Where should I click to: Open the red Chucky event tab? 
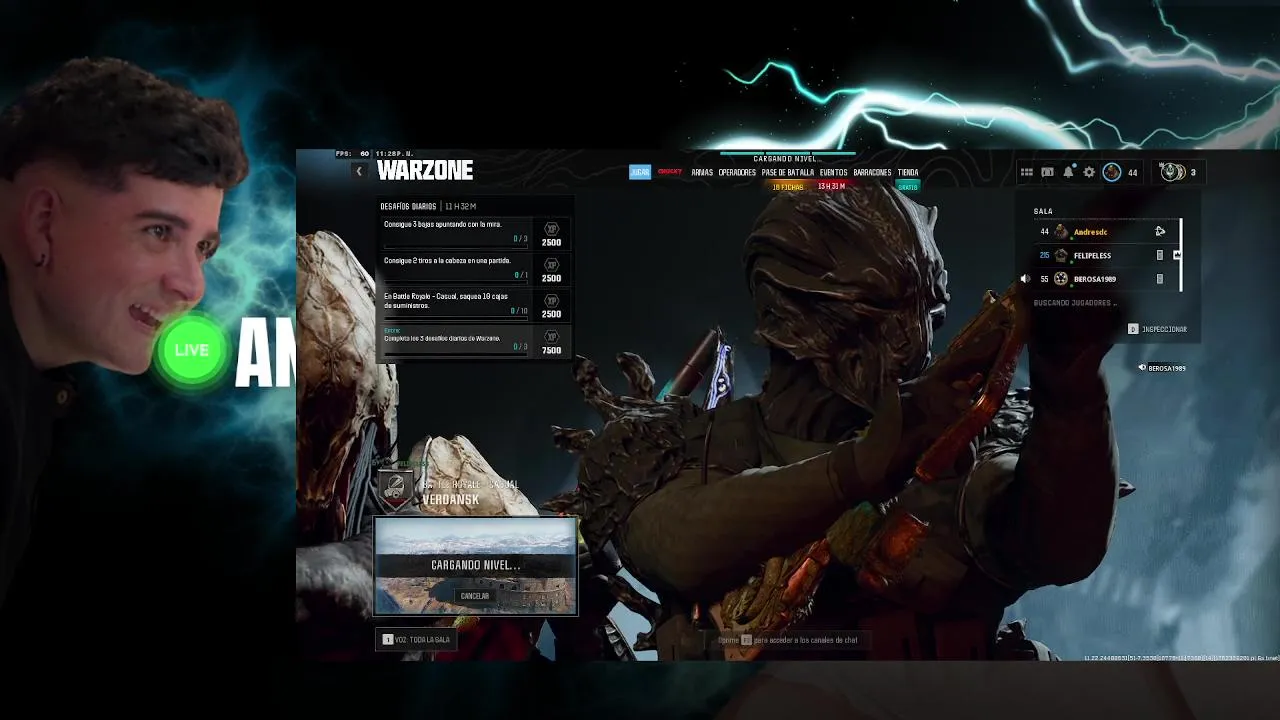(670, 172)
